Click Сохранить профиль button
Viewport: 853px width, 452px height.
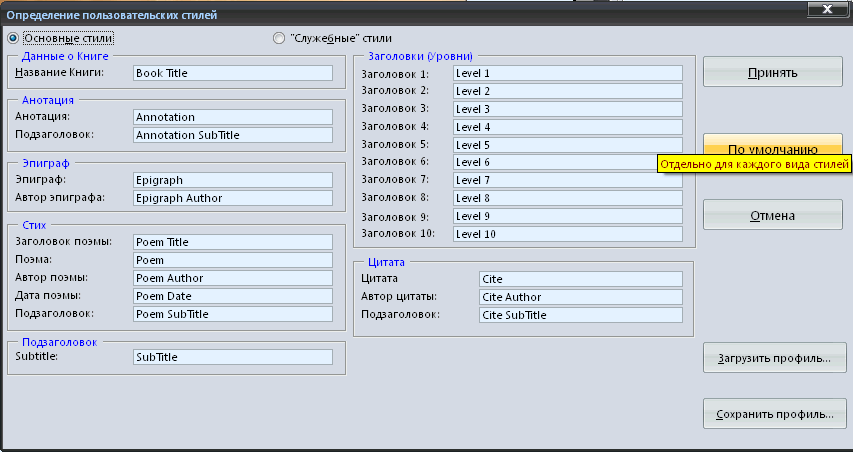(775, 414)
